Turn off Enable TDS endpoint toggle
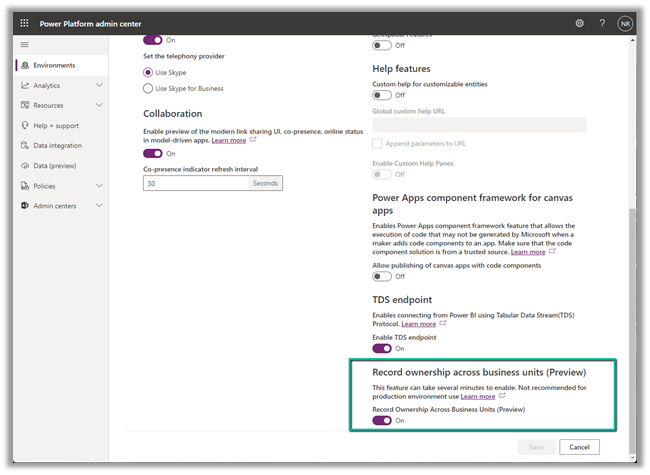650x475 pixels. coord(382,349)
